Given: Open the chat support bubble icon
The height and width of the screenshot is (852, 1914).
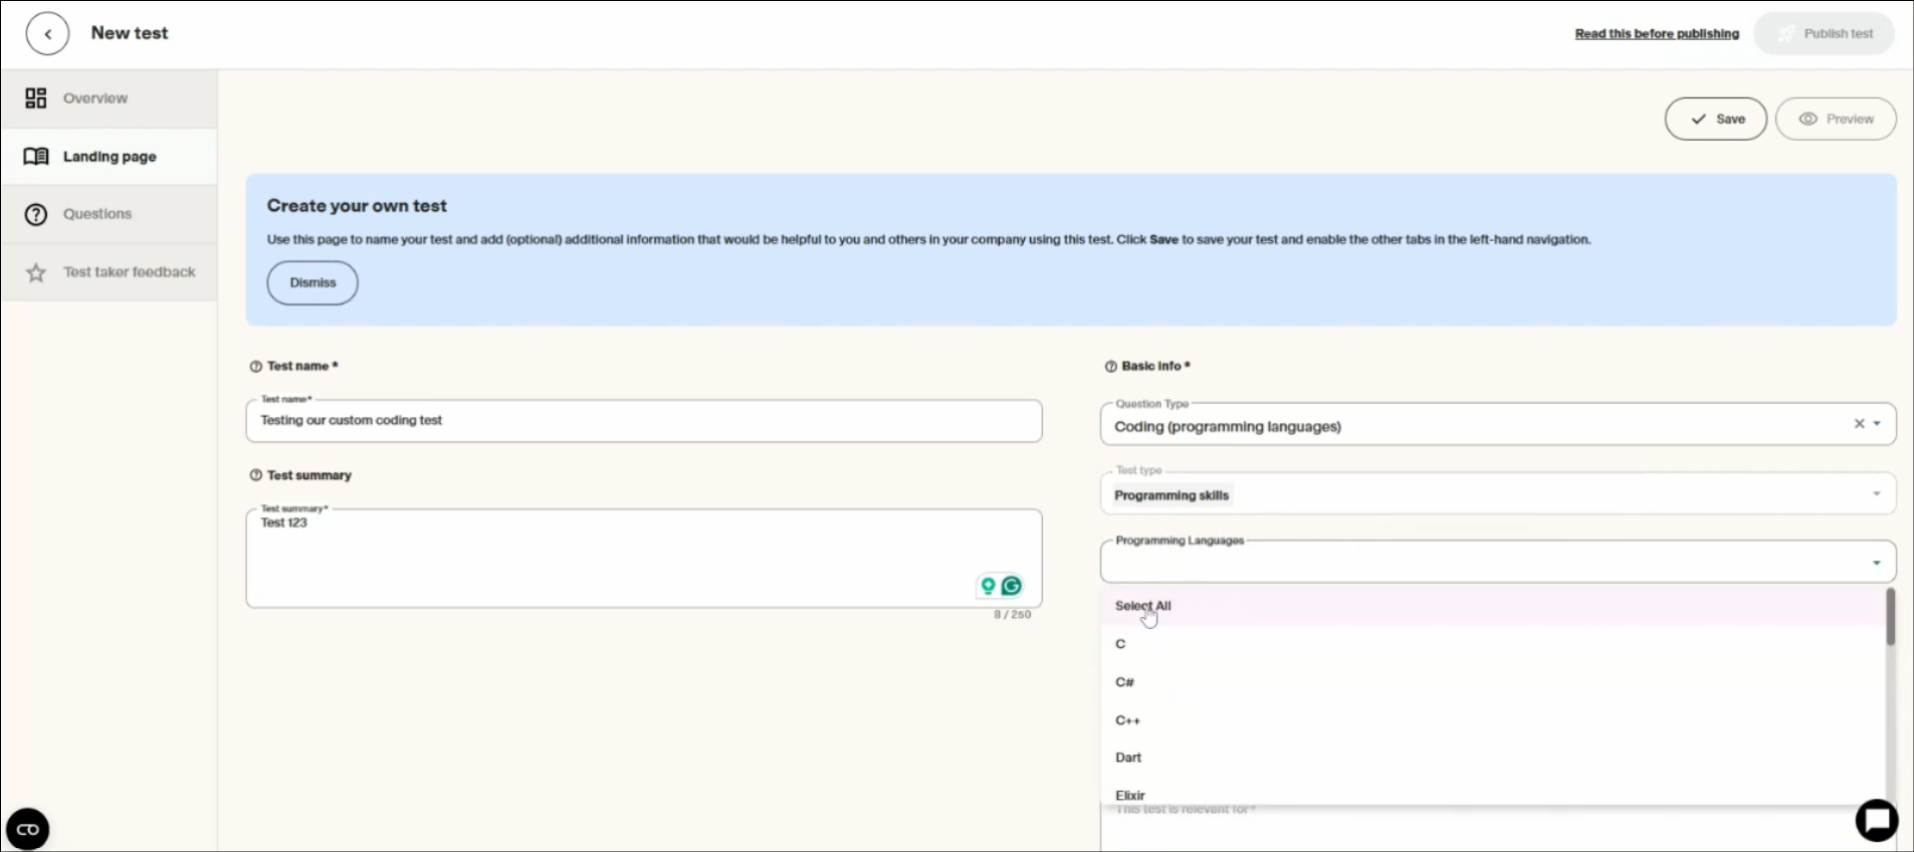Looking at the screenshot, I should click(x=1877, y=821).
